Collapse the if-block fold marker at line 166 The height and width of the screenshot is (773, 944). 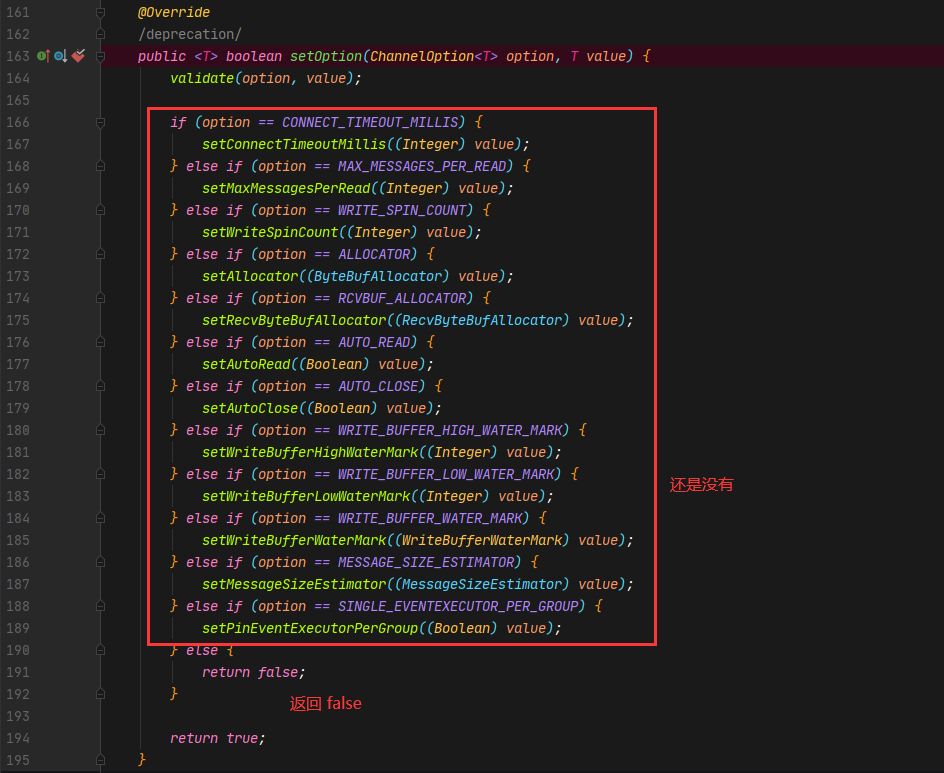99,122
